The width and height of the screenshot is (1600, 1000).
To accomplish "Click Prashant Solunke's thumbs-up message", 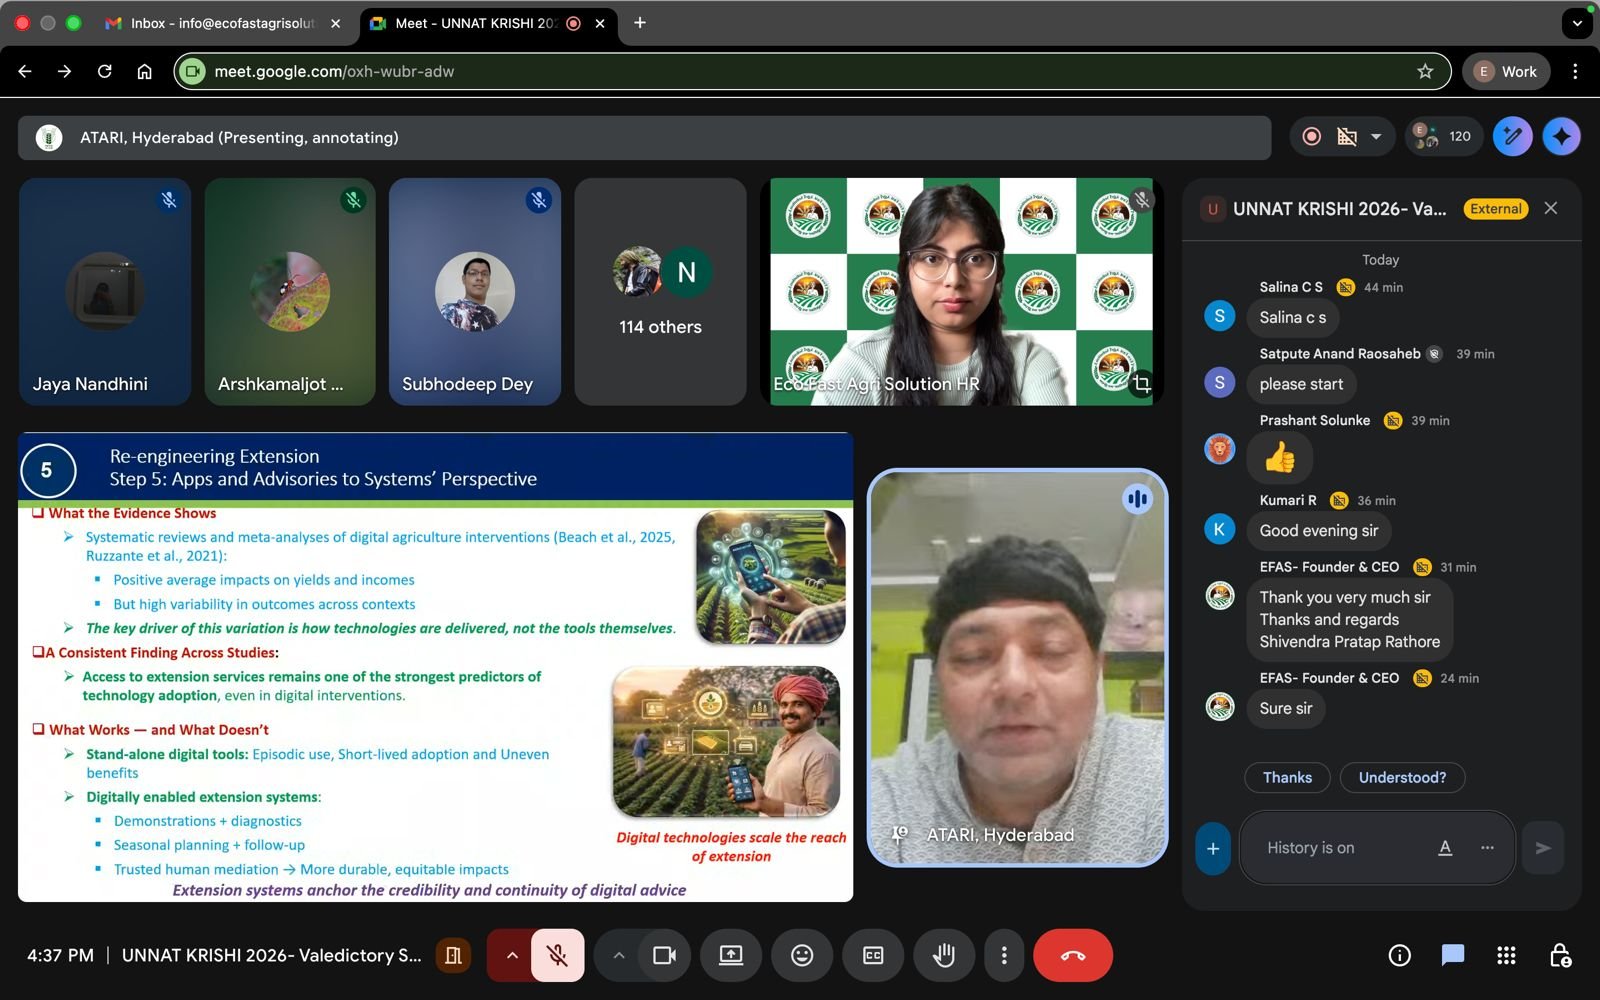I will [1280, 458].
